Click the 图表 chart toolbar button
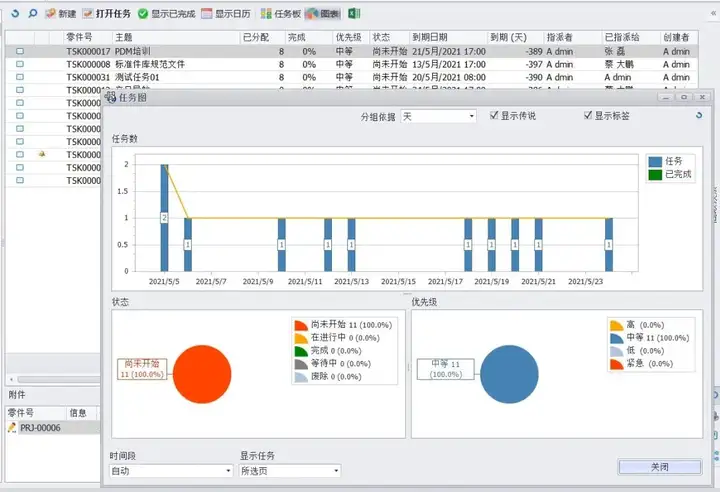Screen dimensions: 720x492 pos(323,14)
